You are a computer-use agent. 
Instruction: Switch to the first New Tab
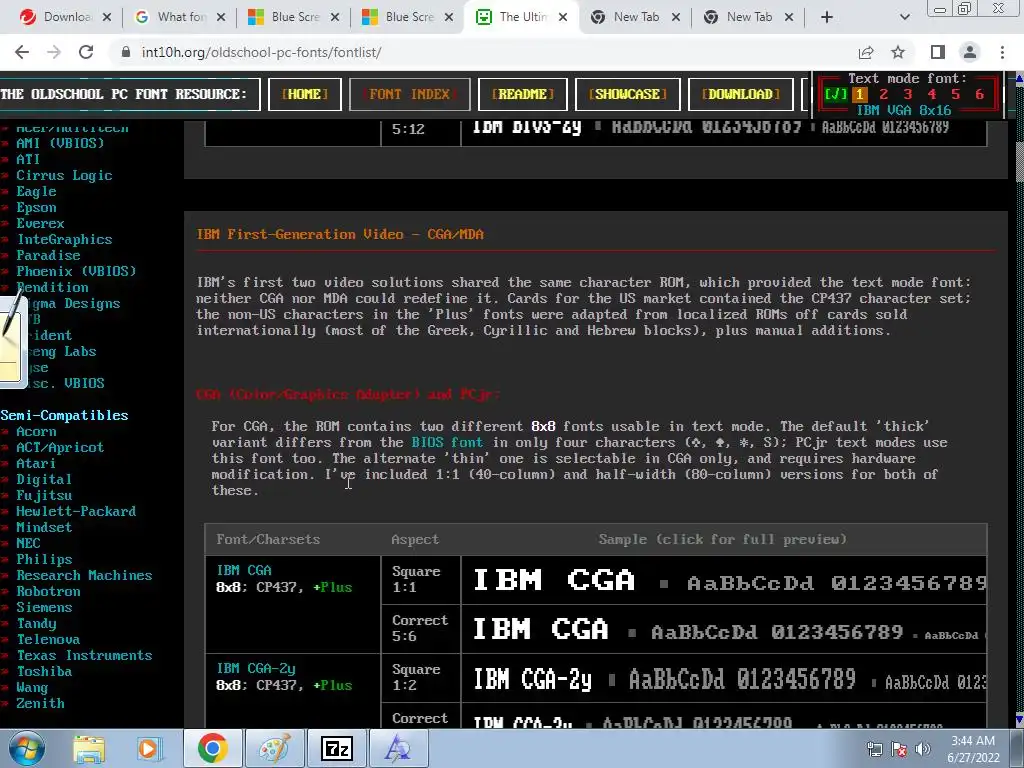tap(628, 17)
